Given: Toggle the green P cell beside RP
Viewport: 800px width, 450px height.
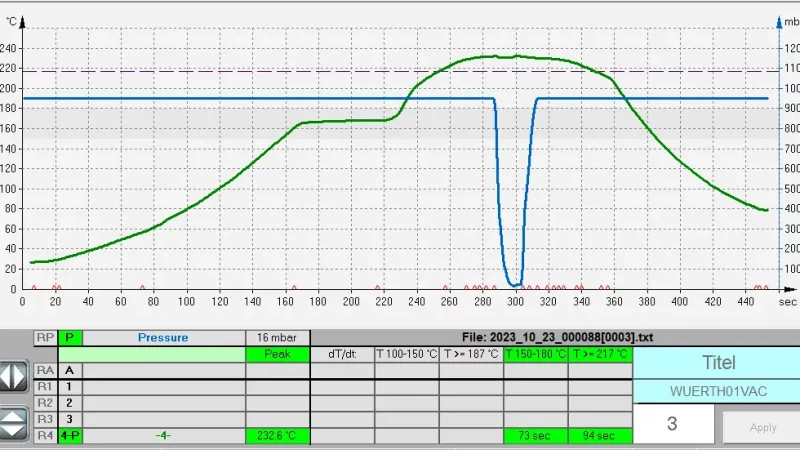Looking at the screenshot, I should pos(70,338).
